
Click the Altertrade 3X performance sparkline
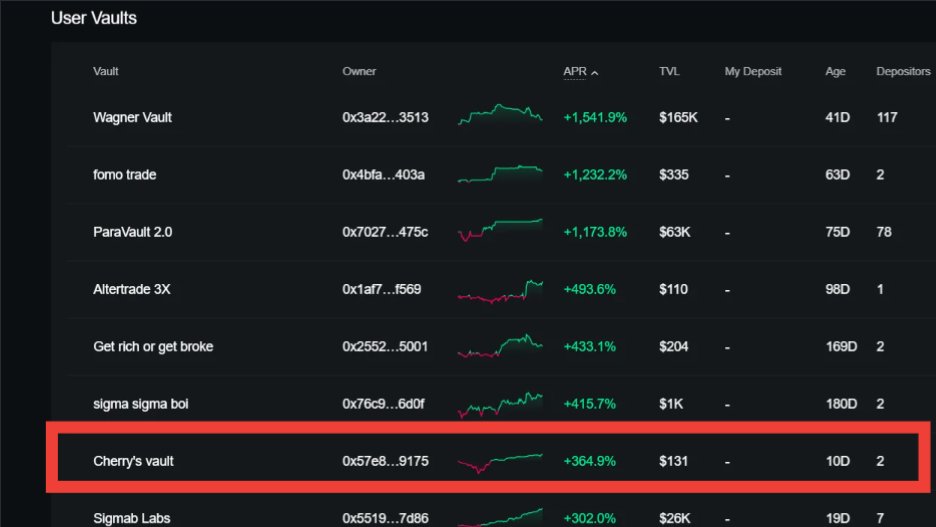click(500, 291)
